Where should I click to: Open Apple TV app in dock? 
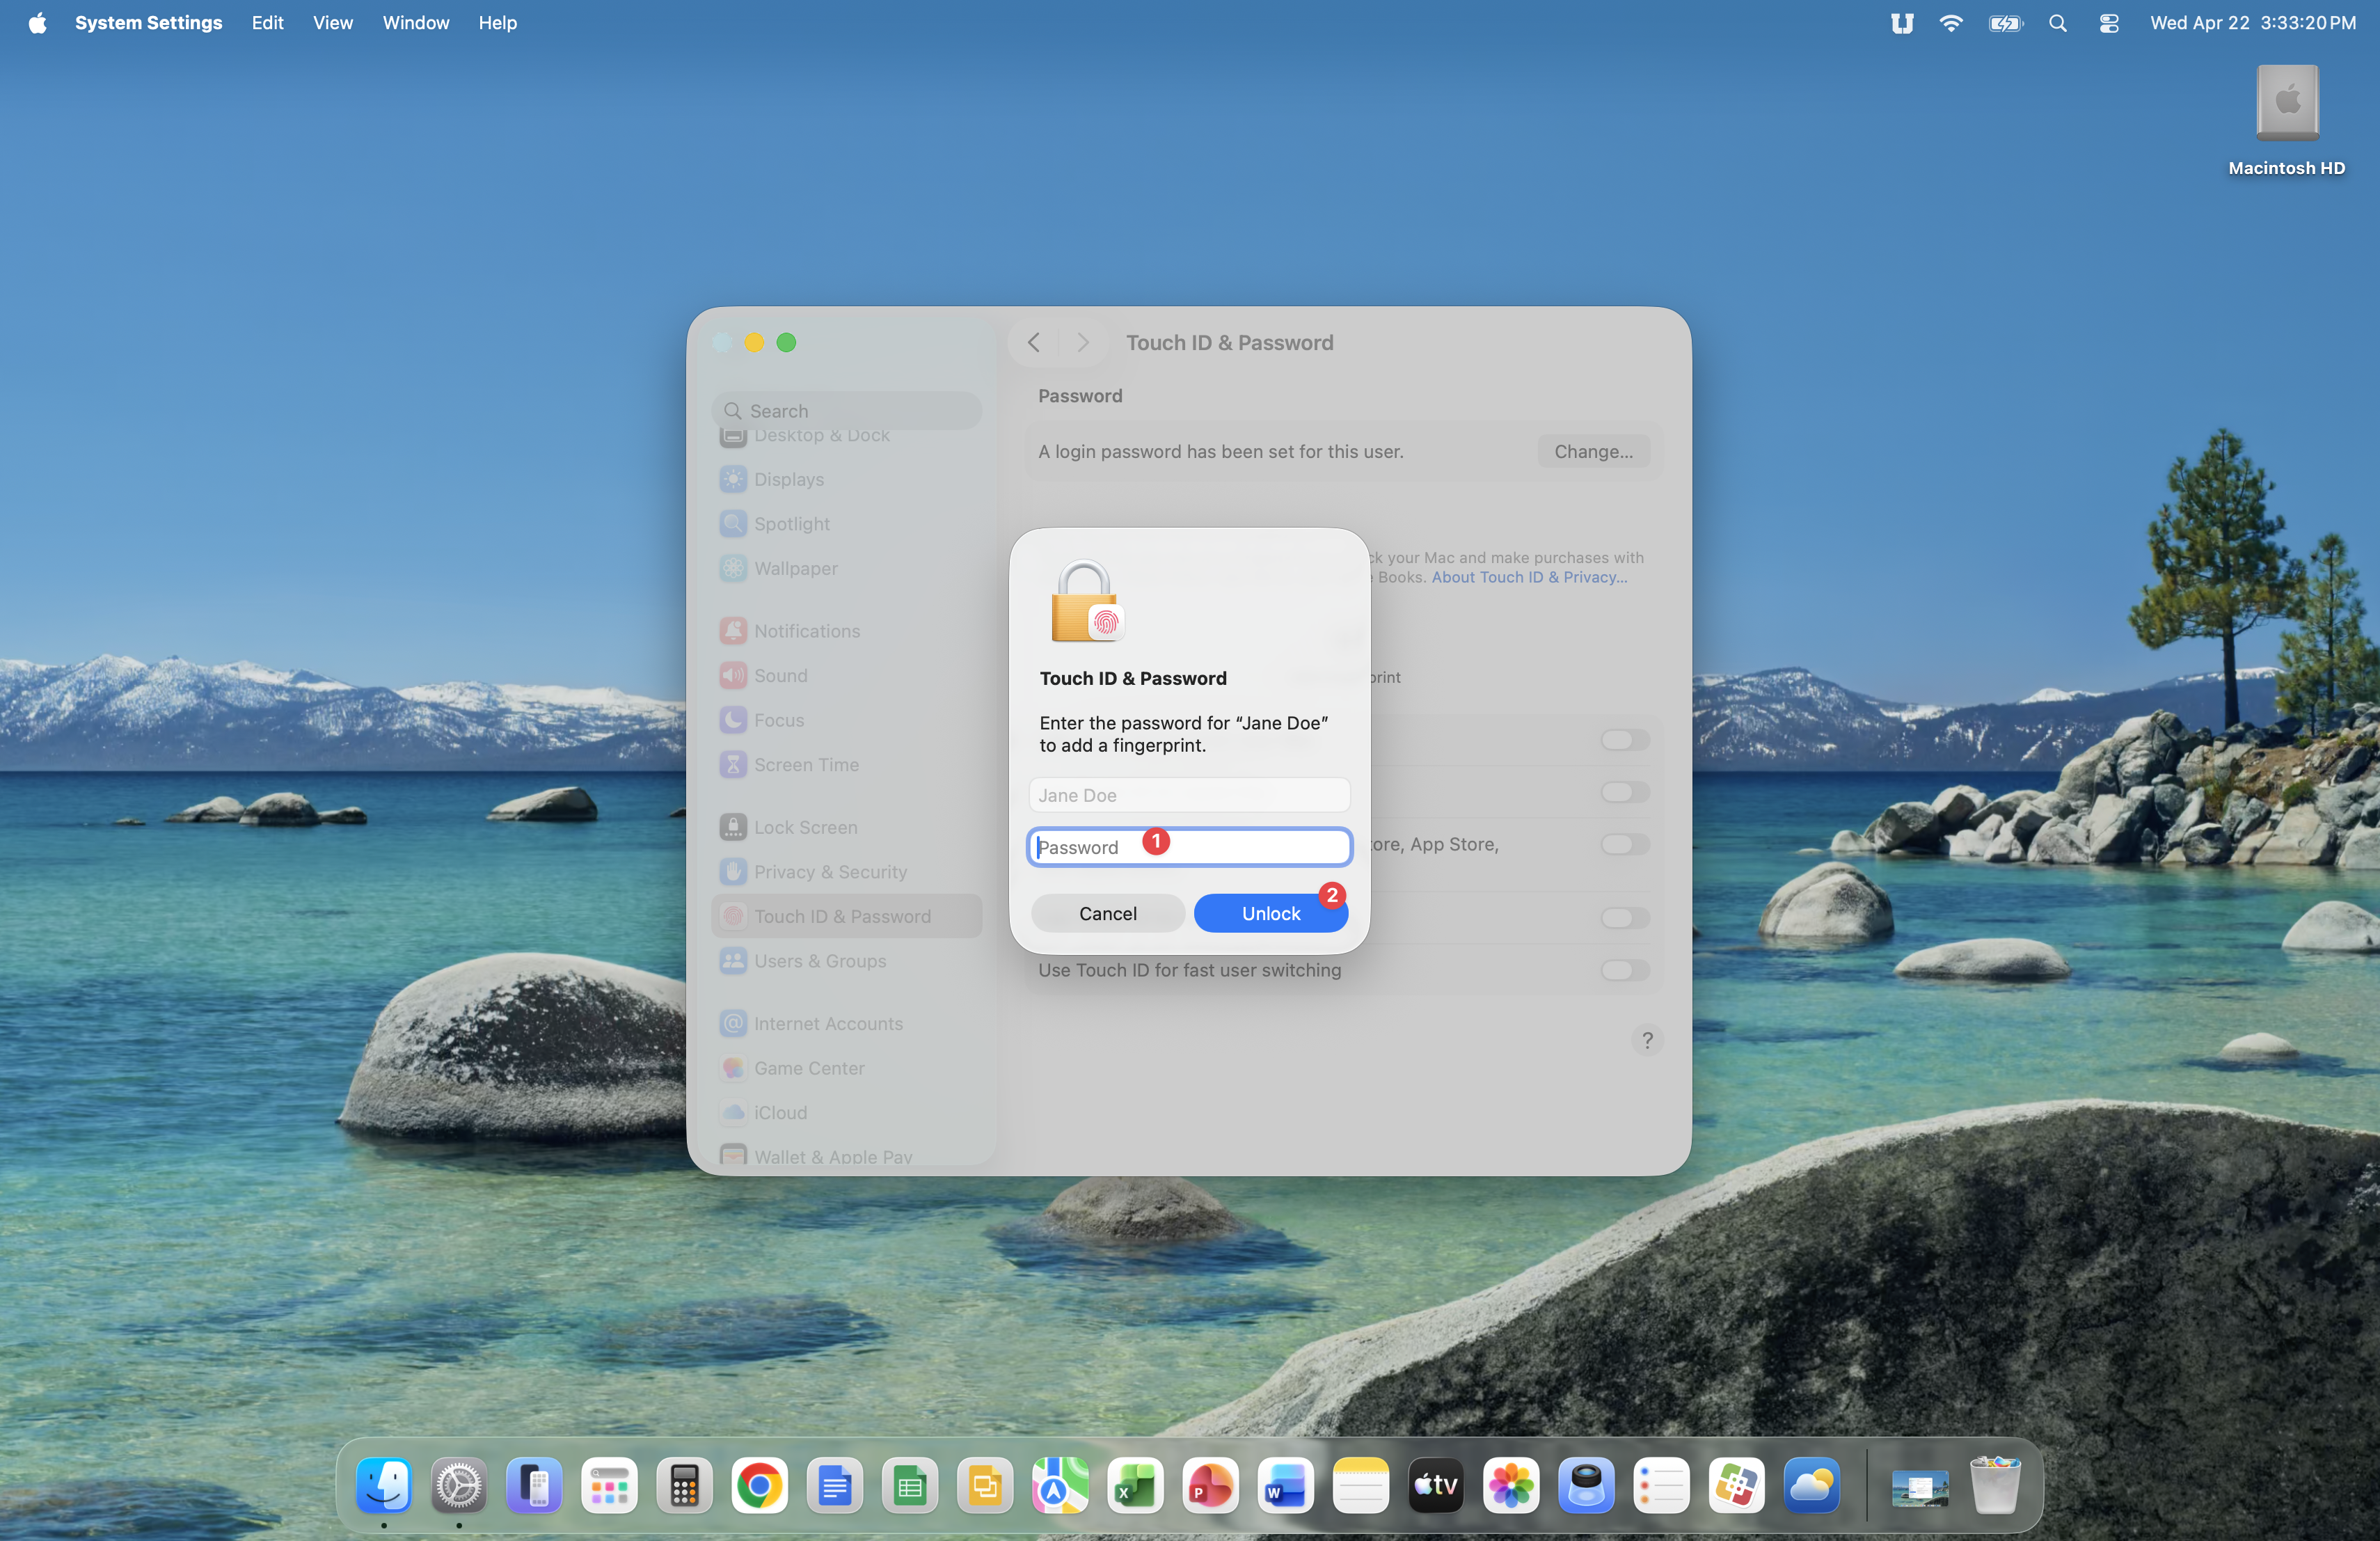[1435, 1485]
